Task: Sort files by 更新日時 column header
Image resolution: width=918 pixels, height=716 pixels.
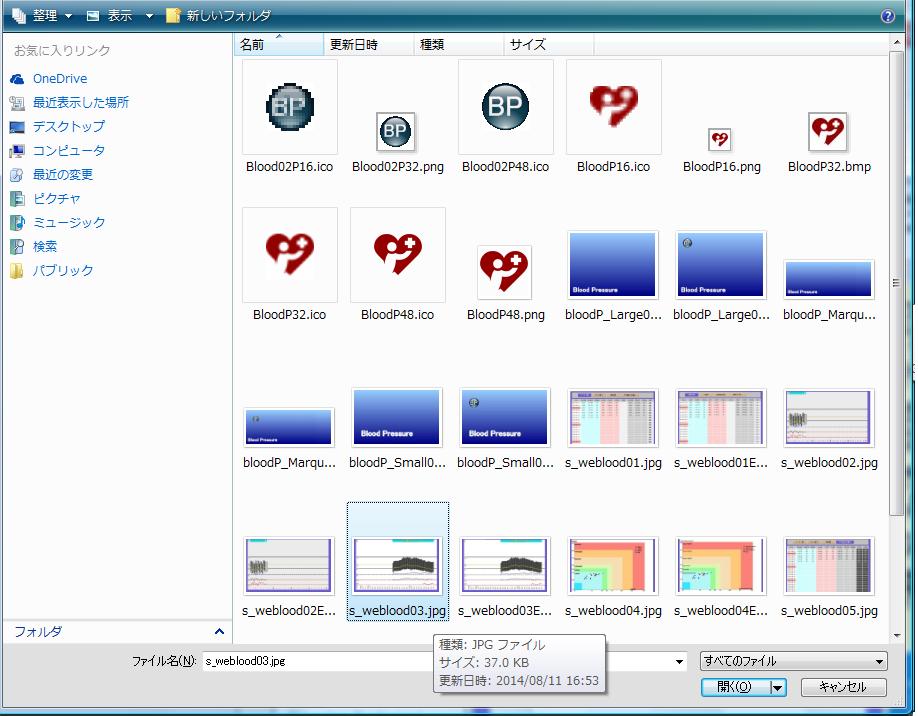Action: pos(367,45)
